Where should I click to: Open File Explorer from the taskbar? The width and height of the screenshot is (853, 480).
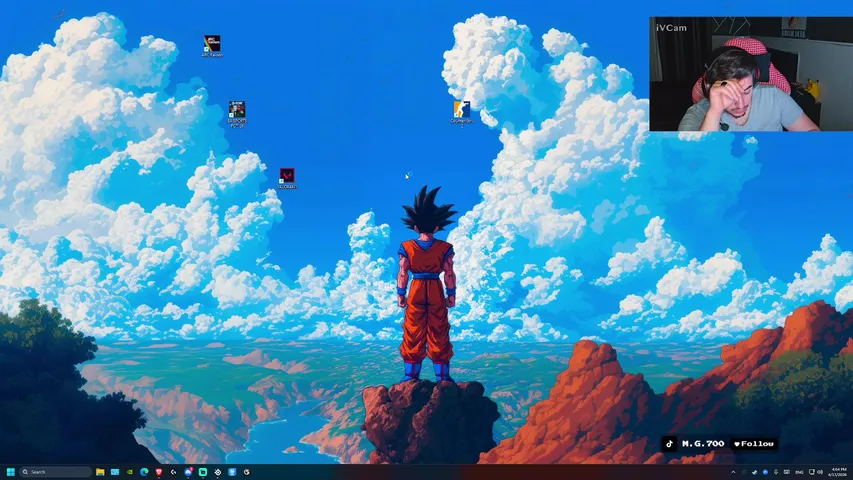click(x=100, y=472)
